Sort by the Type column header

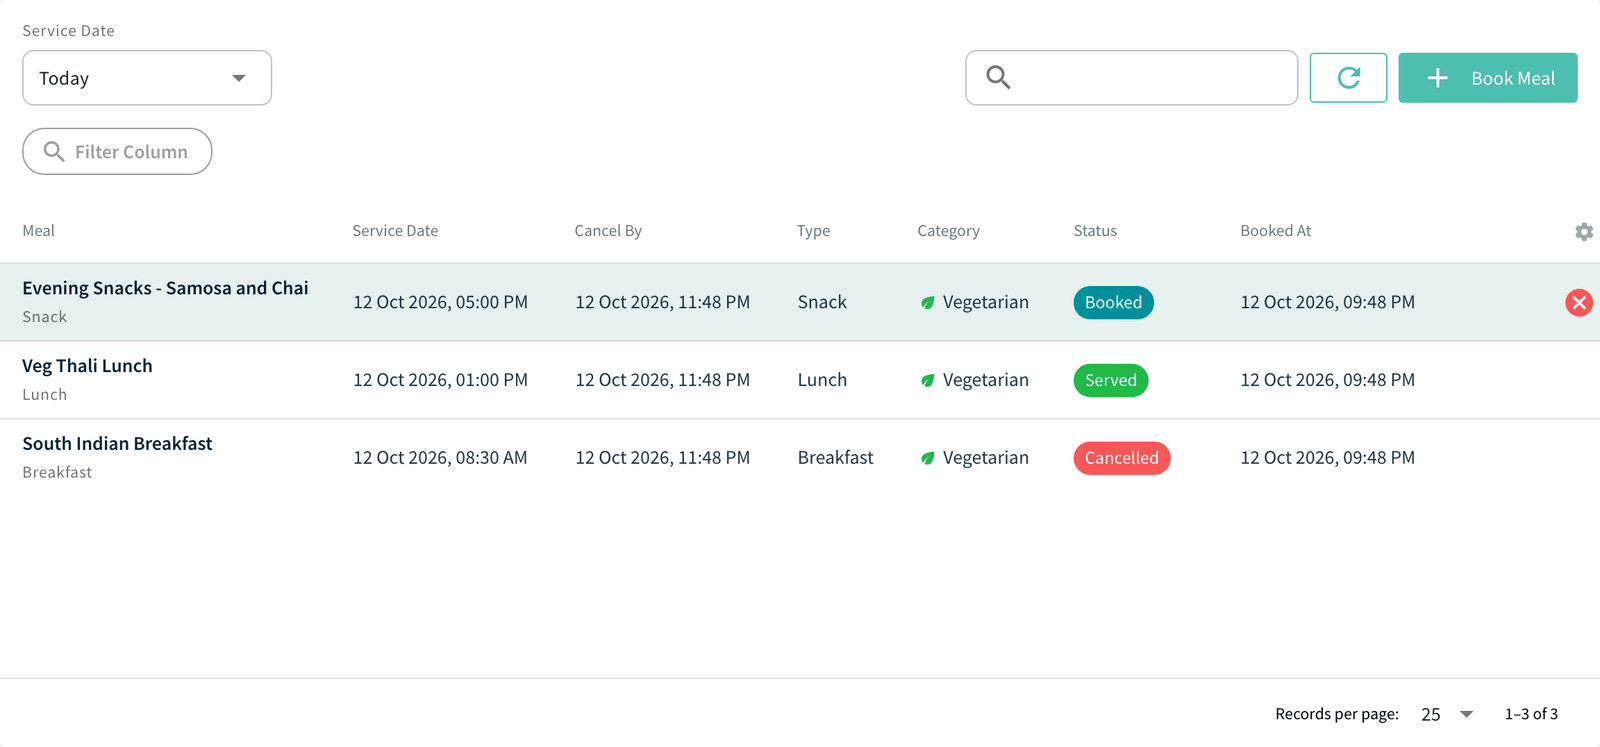click(813, 231)
